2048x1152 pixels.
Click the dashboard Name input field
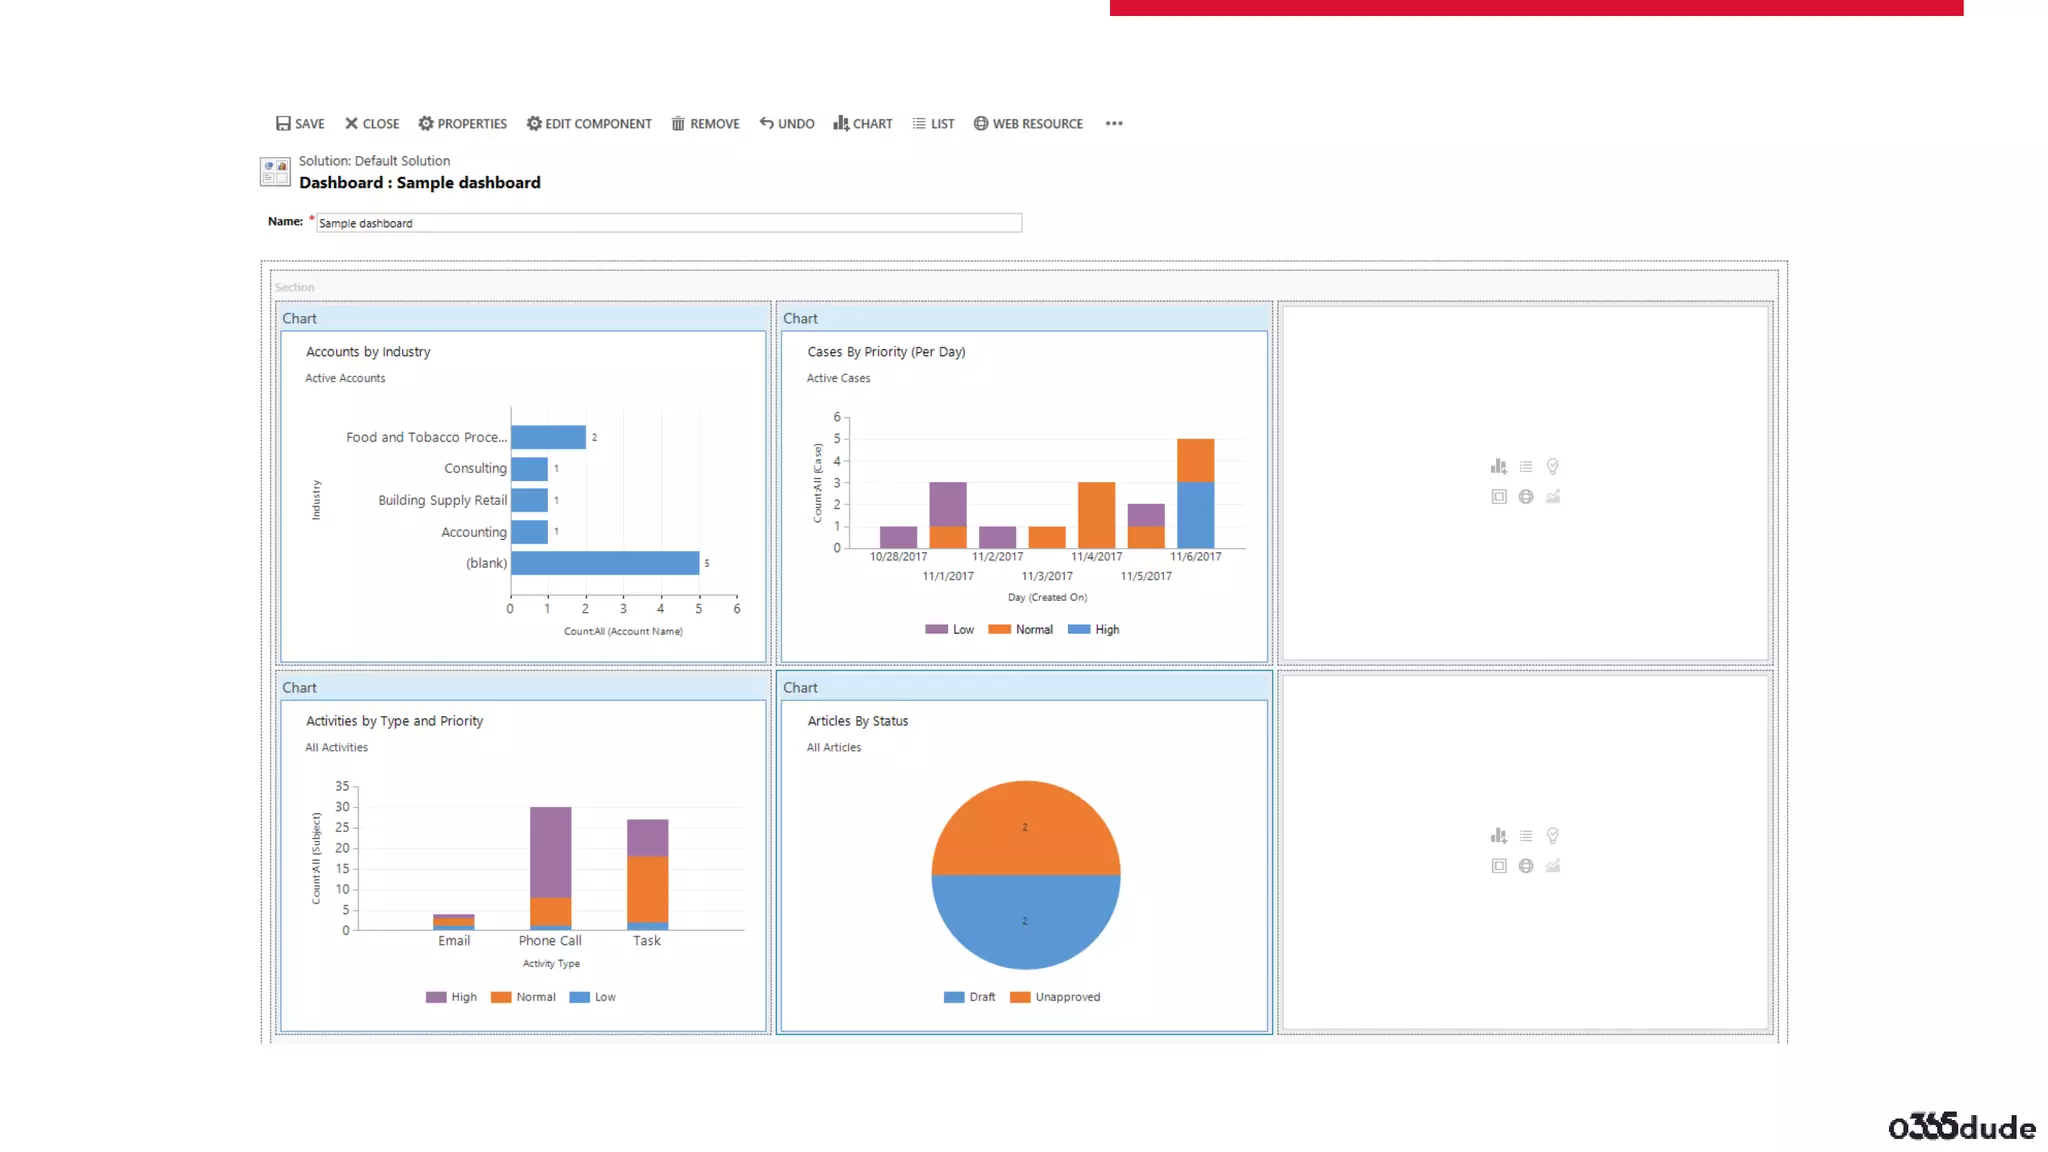(668, 223)
